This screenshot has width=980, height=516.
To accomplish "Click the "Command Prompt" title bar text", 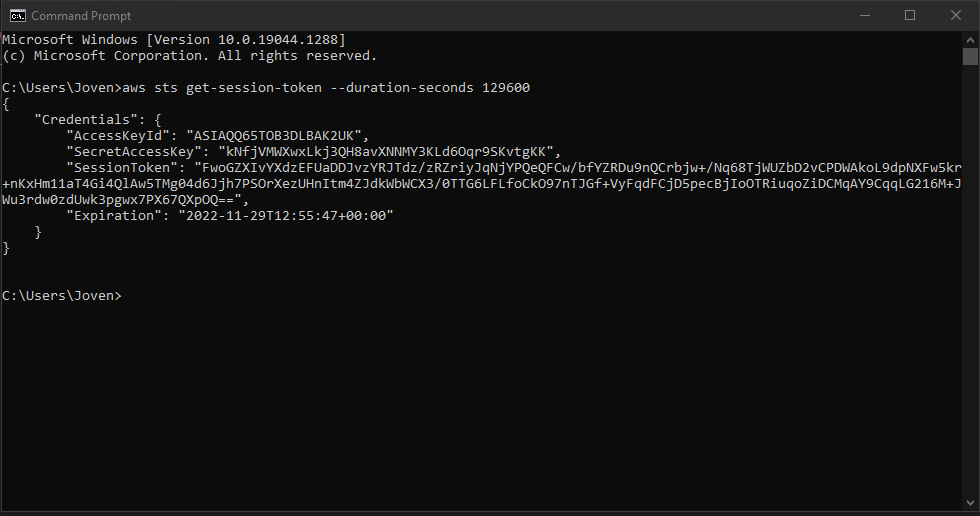I will tap(81, 15).
